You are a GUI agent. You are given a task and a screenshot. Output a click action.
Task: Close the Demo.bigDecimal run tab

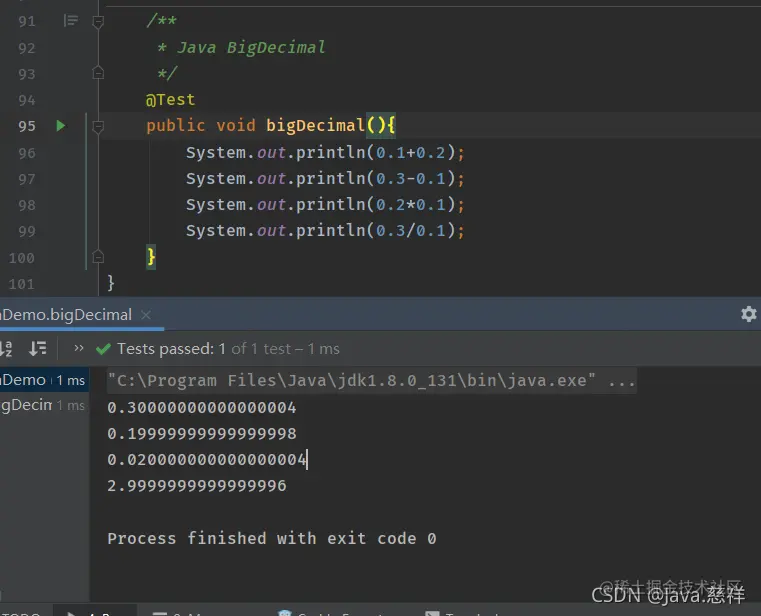146,315
